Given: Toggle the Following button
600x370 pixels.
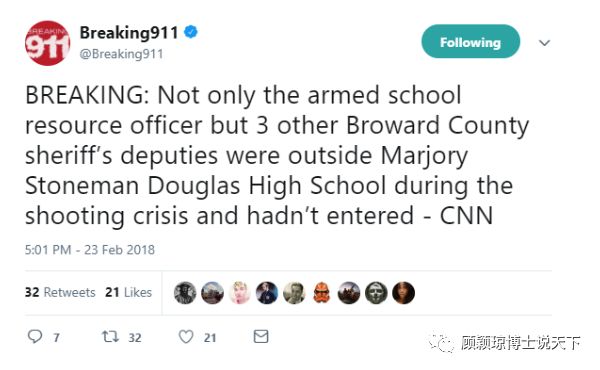Looking at the screenshot, I should (x=471, y=42).
